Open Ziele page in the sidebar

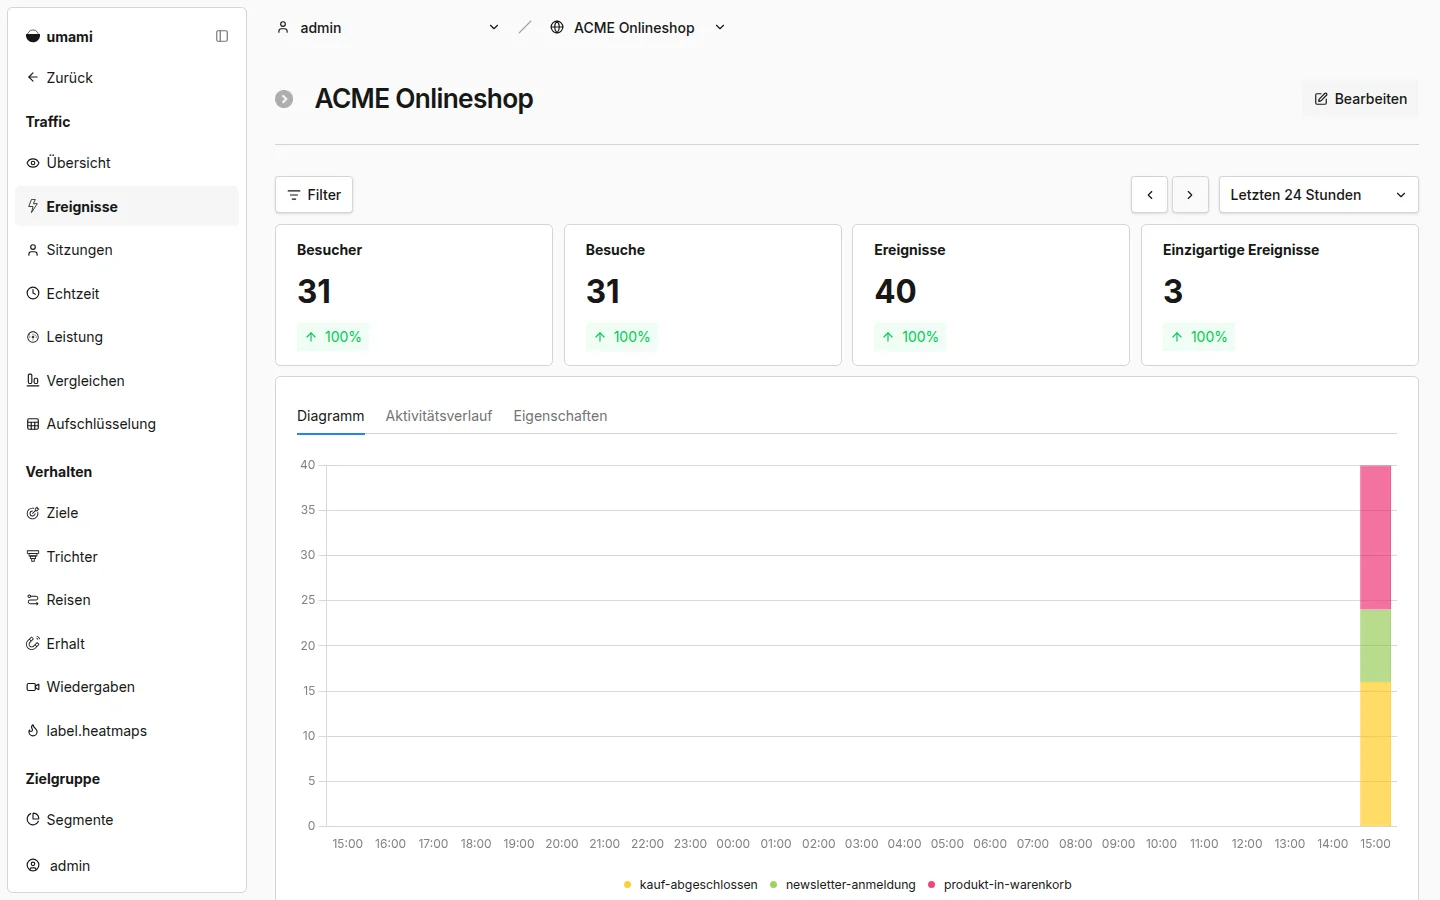pyautogui.click(x=127, y=513)
